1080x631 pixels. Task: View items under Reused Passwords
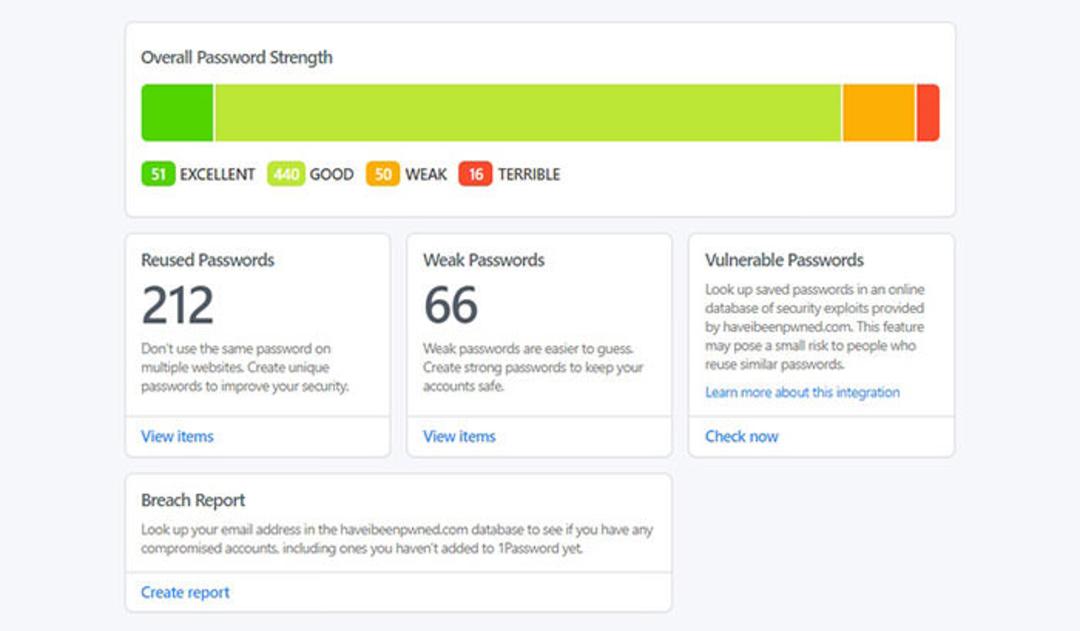[178, 436]
